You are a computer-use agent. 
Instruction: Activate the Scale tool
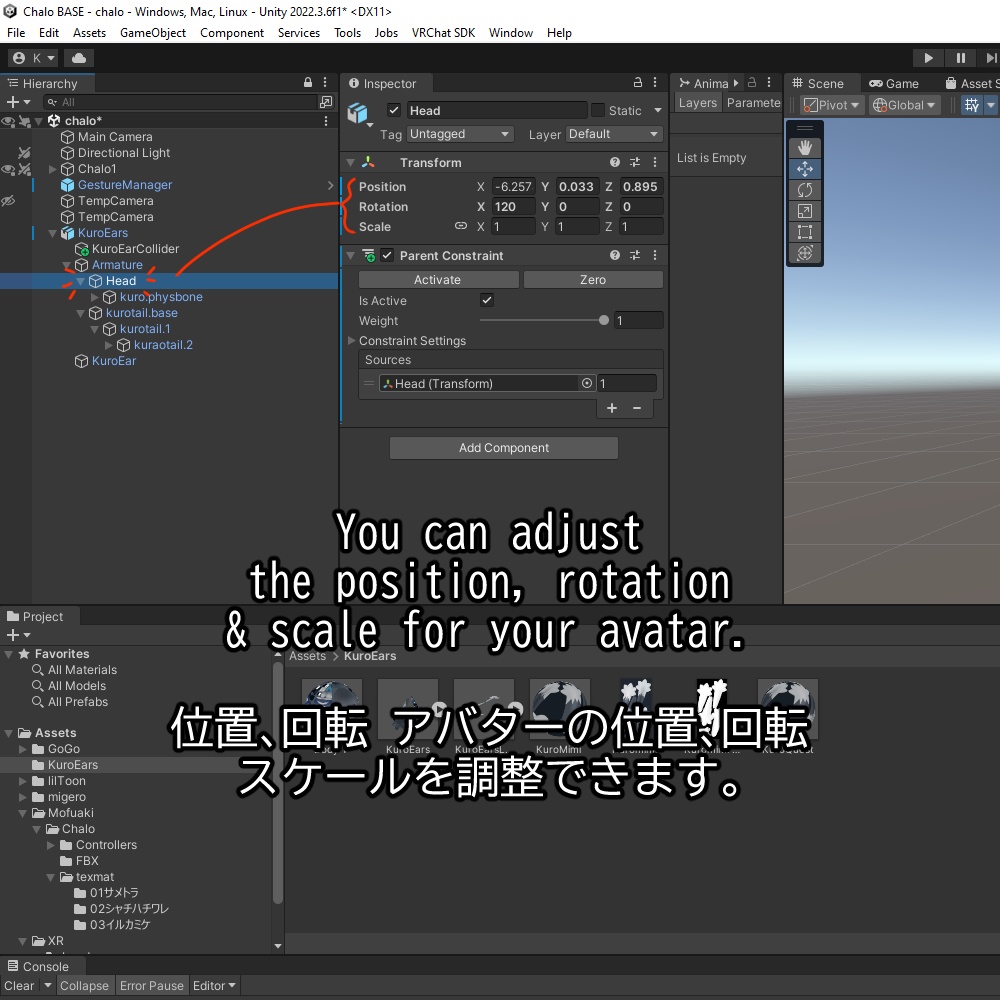tap(805, 211)
